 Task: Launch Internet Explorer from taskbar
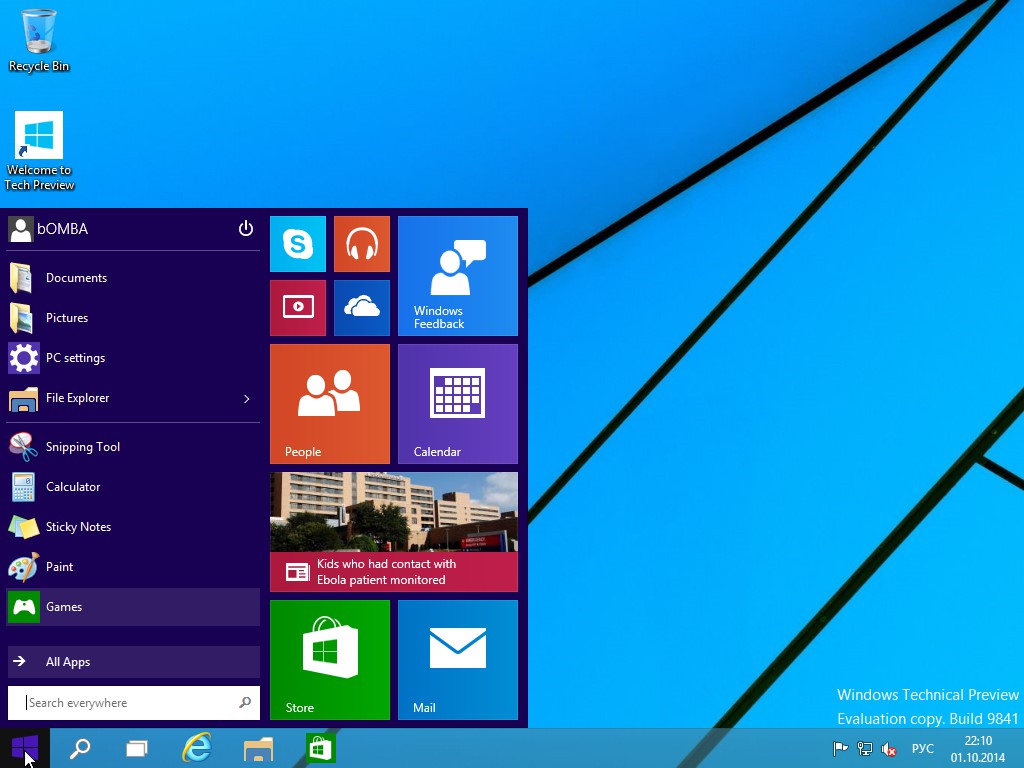(x=197, y=747)
